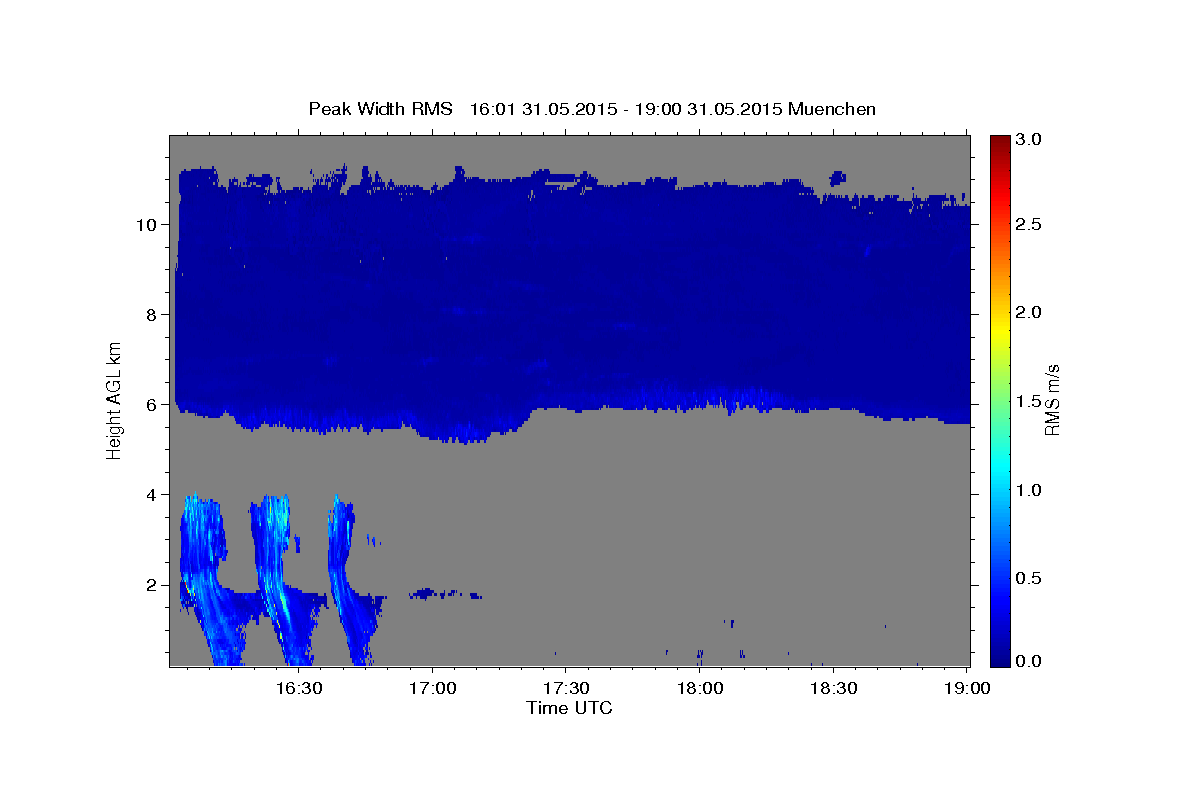Click the first low-level precipitation streak

pos(210,578)
